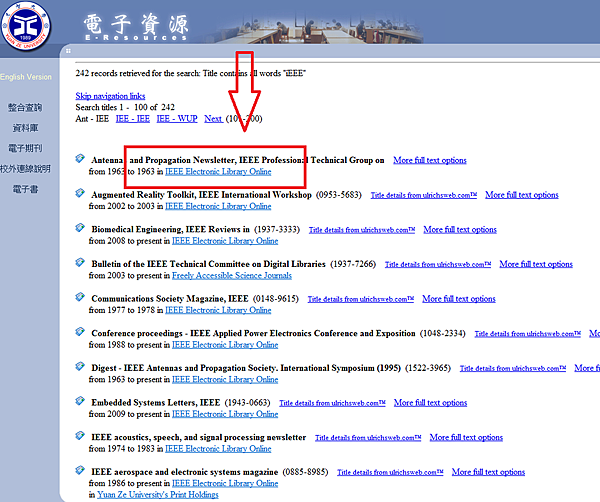This screenshot has width=600, height=502.
Task: Open More full text options for Biomedical Engineering
Action: point(460,230)
